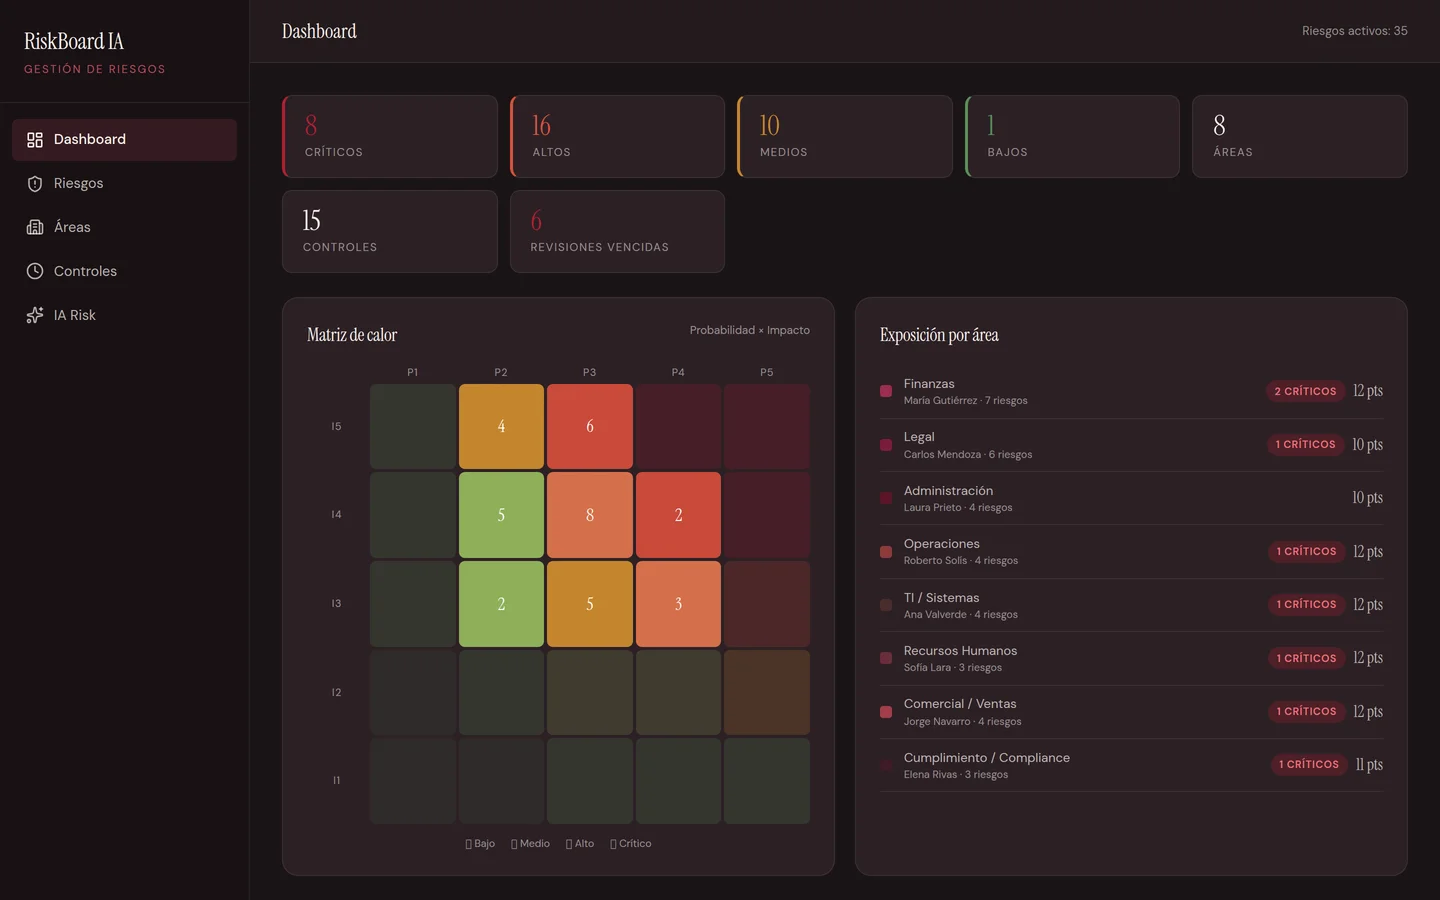Click the color marker beside Legal
Screen dimensions: 1440x900
point(886,445)
